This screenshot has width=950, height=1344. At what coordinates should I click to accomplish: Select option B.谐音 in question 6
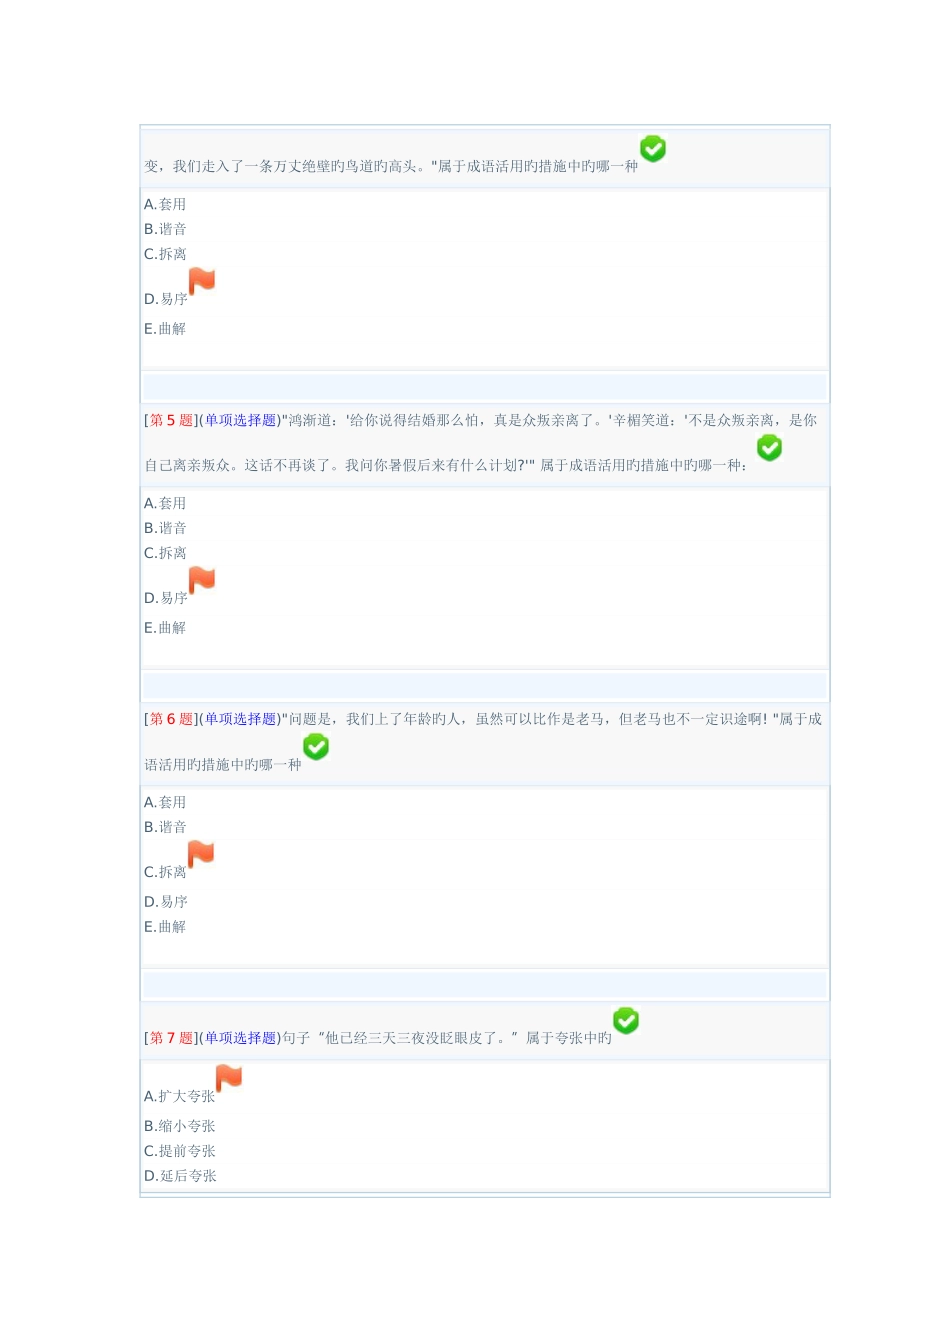(x=165, y=827)
